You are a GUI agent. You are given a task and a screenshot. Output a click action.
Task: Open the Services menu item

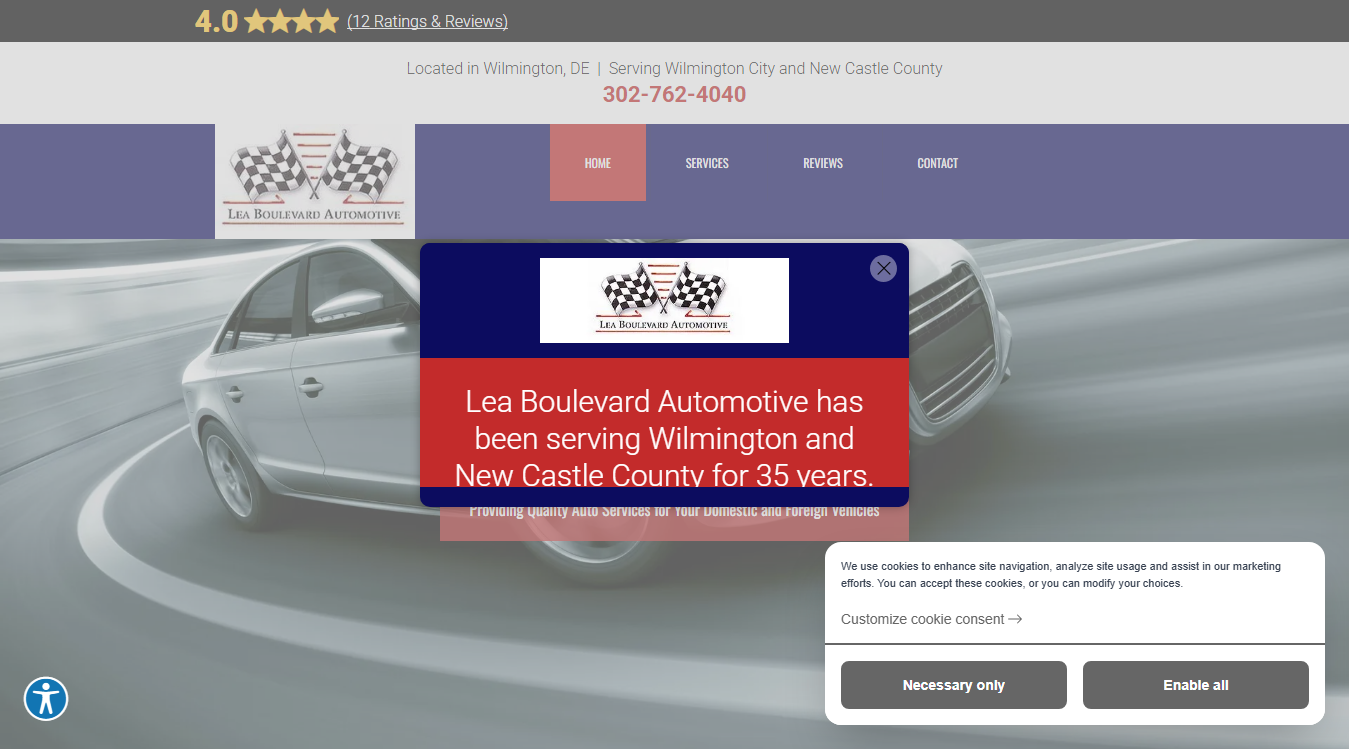[707, 163]
